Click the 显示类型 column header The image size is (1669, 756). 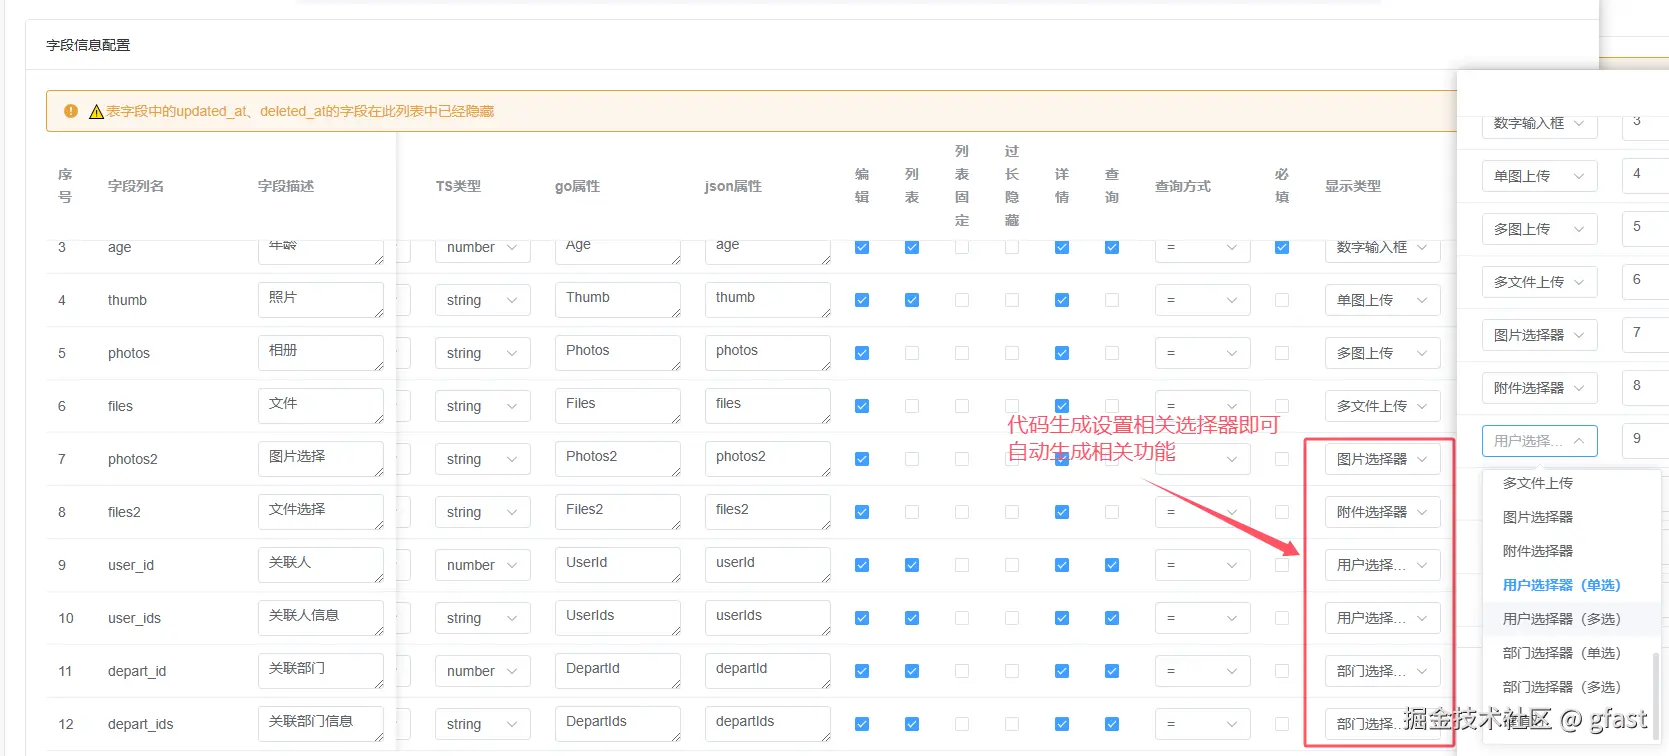(x=1353, y=186)
